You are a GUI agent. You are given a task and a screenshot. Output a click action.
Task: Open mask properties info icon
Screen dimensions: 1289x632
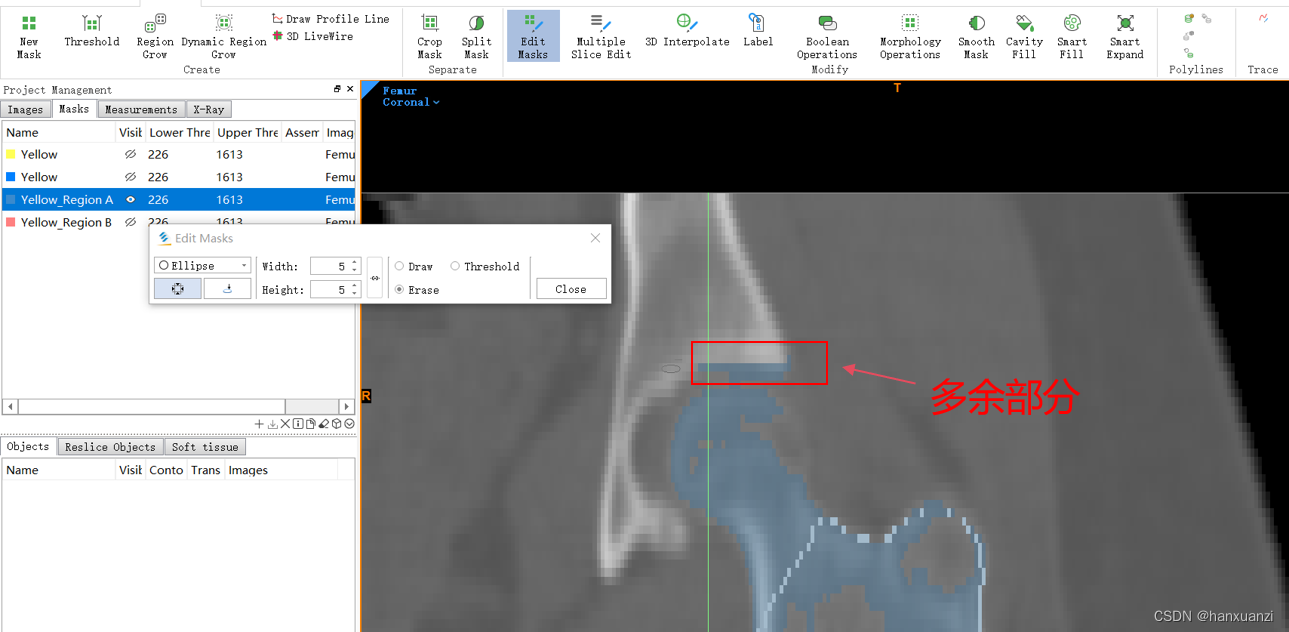tap(298, 424)
